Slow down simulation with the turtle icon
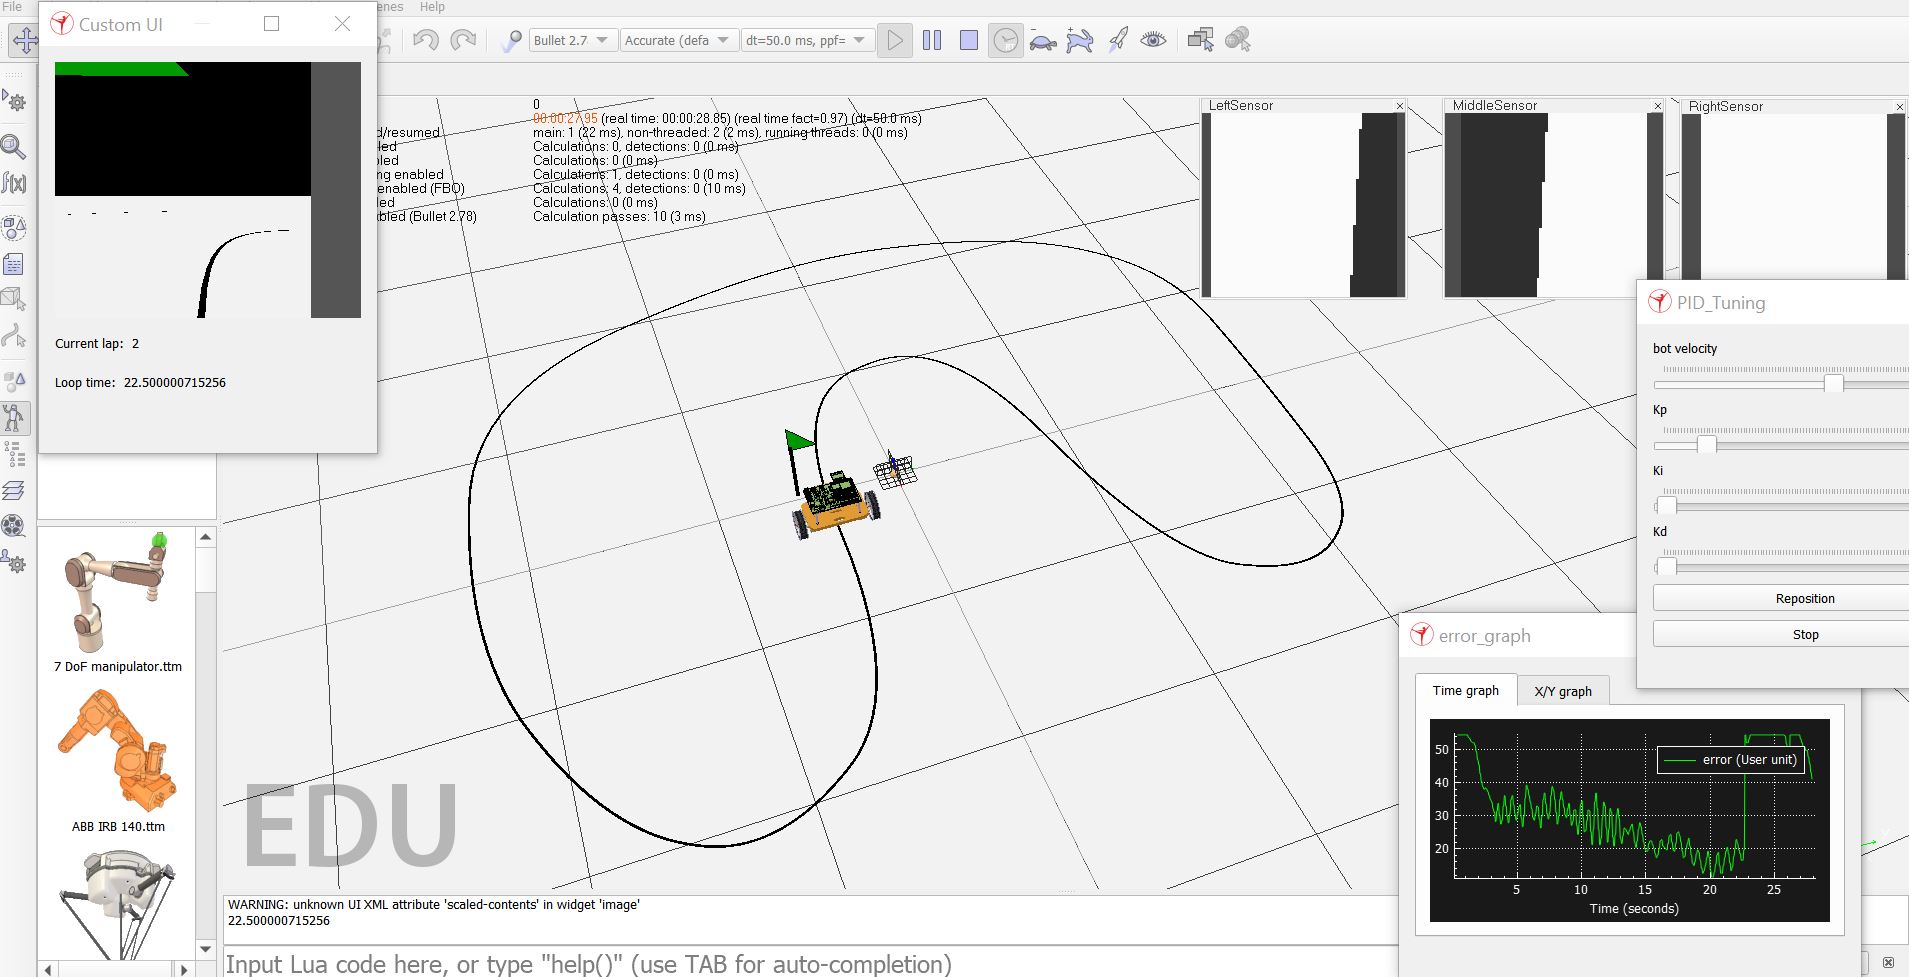The width and height of the screenshot is (1909, 977). (x=1043, y=41)
